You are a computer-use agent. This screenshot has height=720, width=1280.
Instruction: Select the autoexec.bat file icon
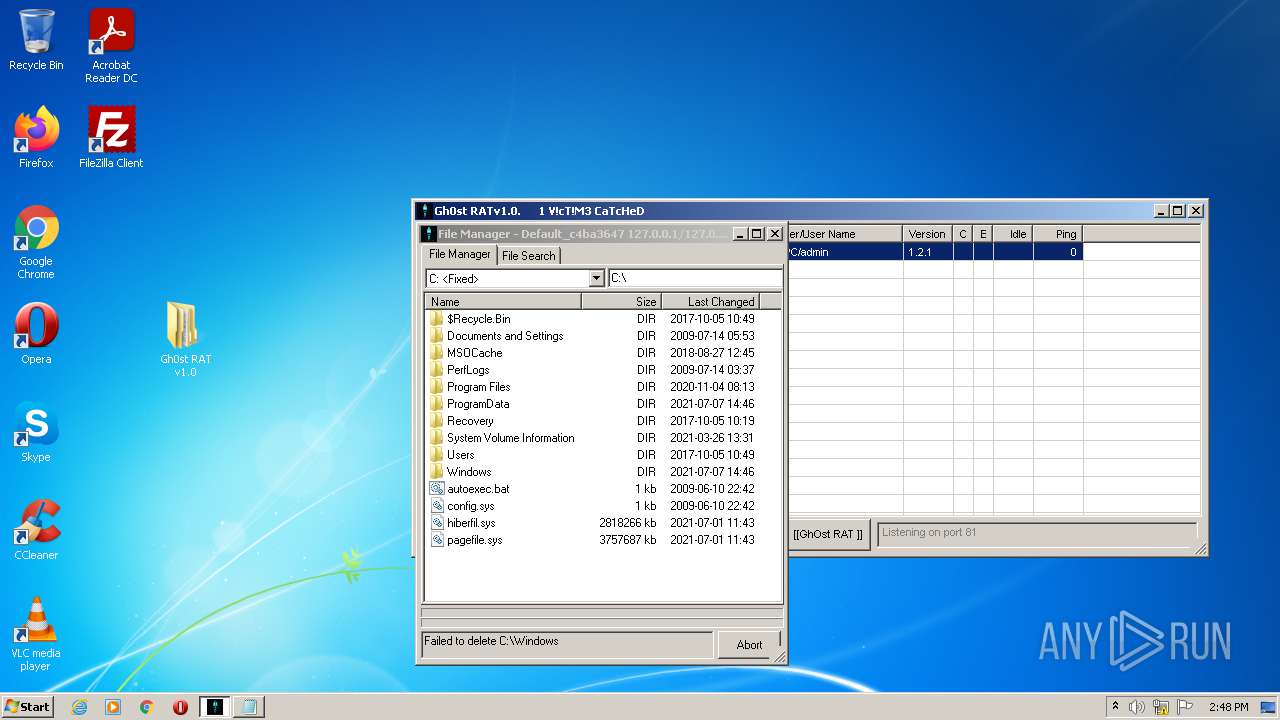tap(437, 489)
